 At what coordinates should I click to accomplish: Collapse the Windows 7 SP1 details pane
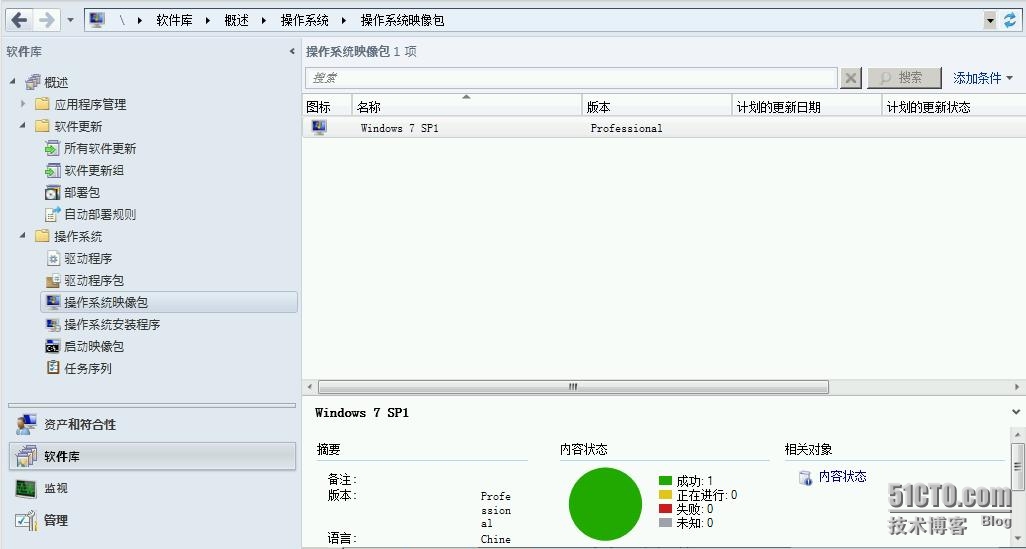1016,412
